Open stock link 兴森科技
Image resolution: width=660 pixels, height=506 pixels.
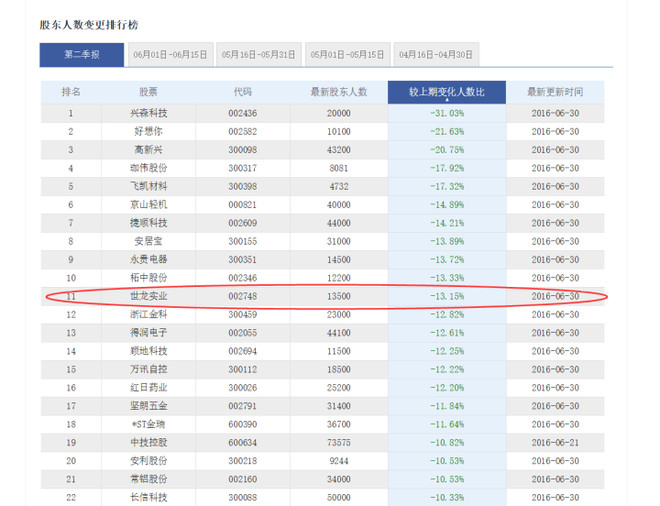(x=149, y=113)
